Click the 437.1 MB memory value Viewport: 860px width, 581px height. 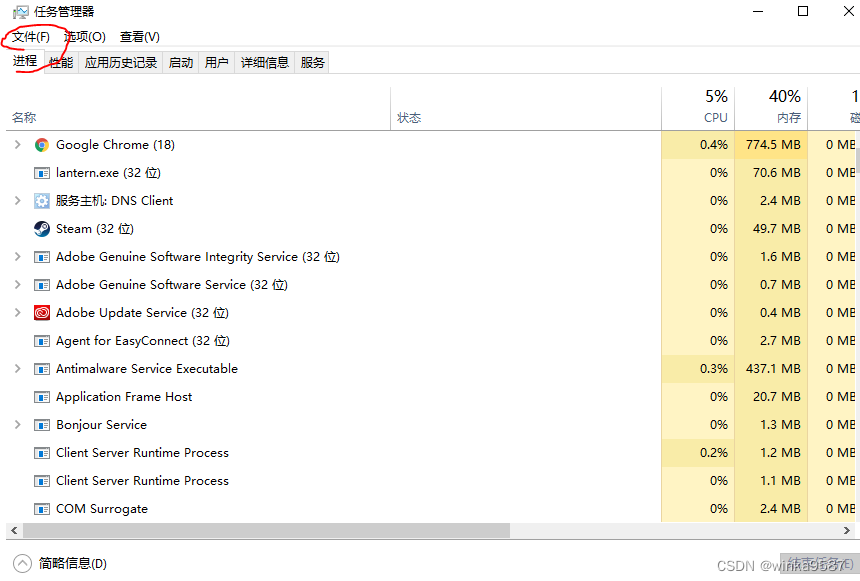click(773, 369)
